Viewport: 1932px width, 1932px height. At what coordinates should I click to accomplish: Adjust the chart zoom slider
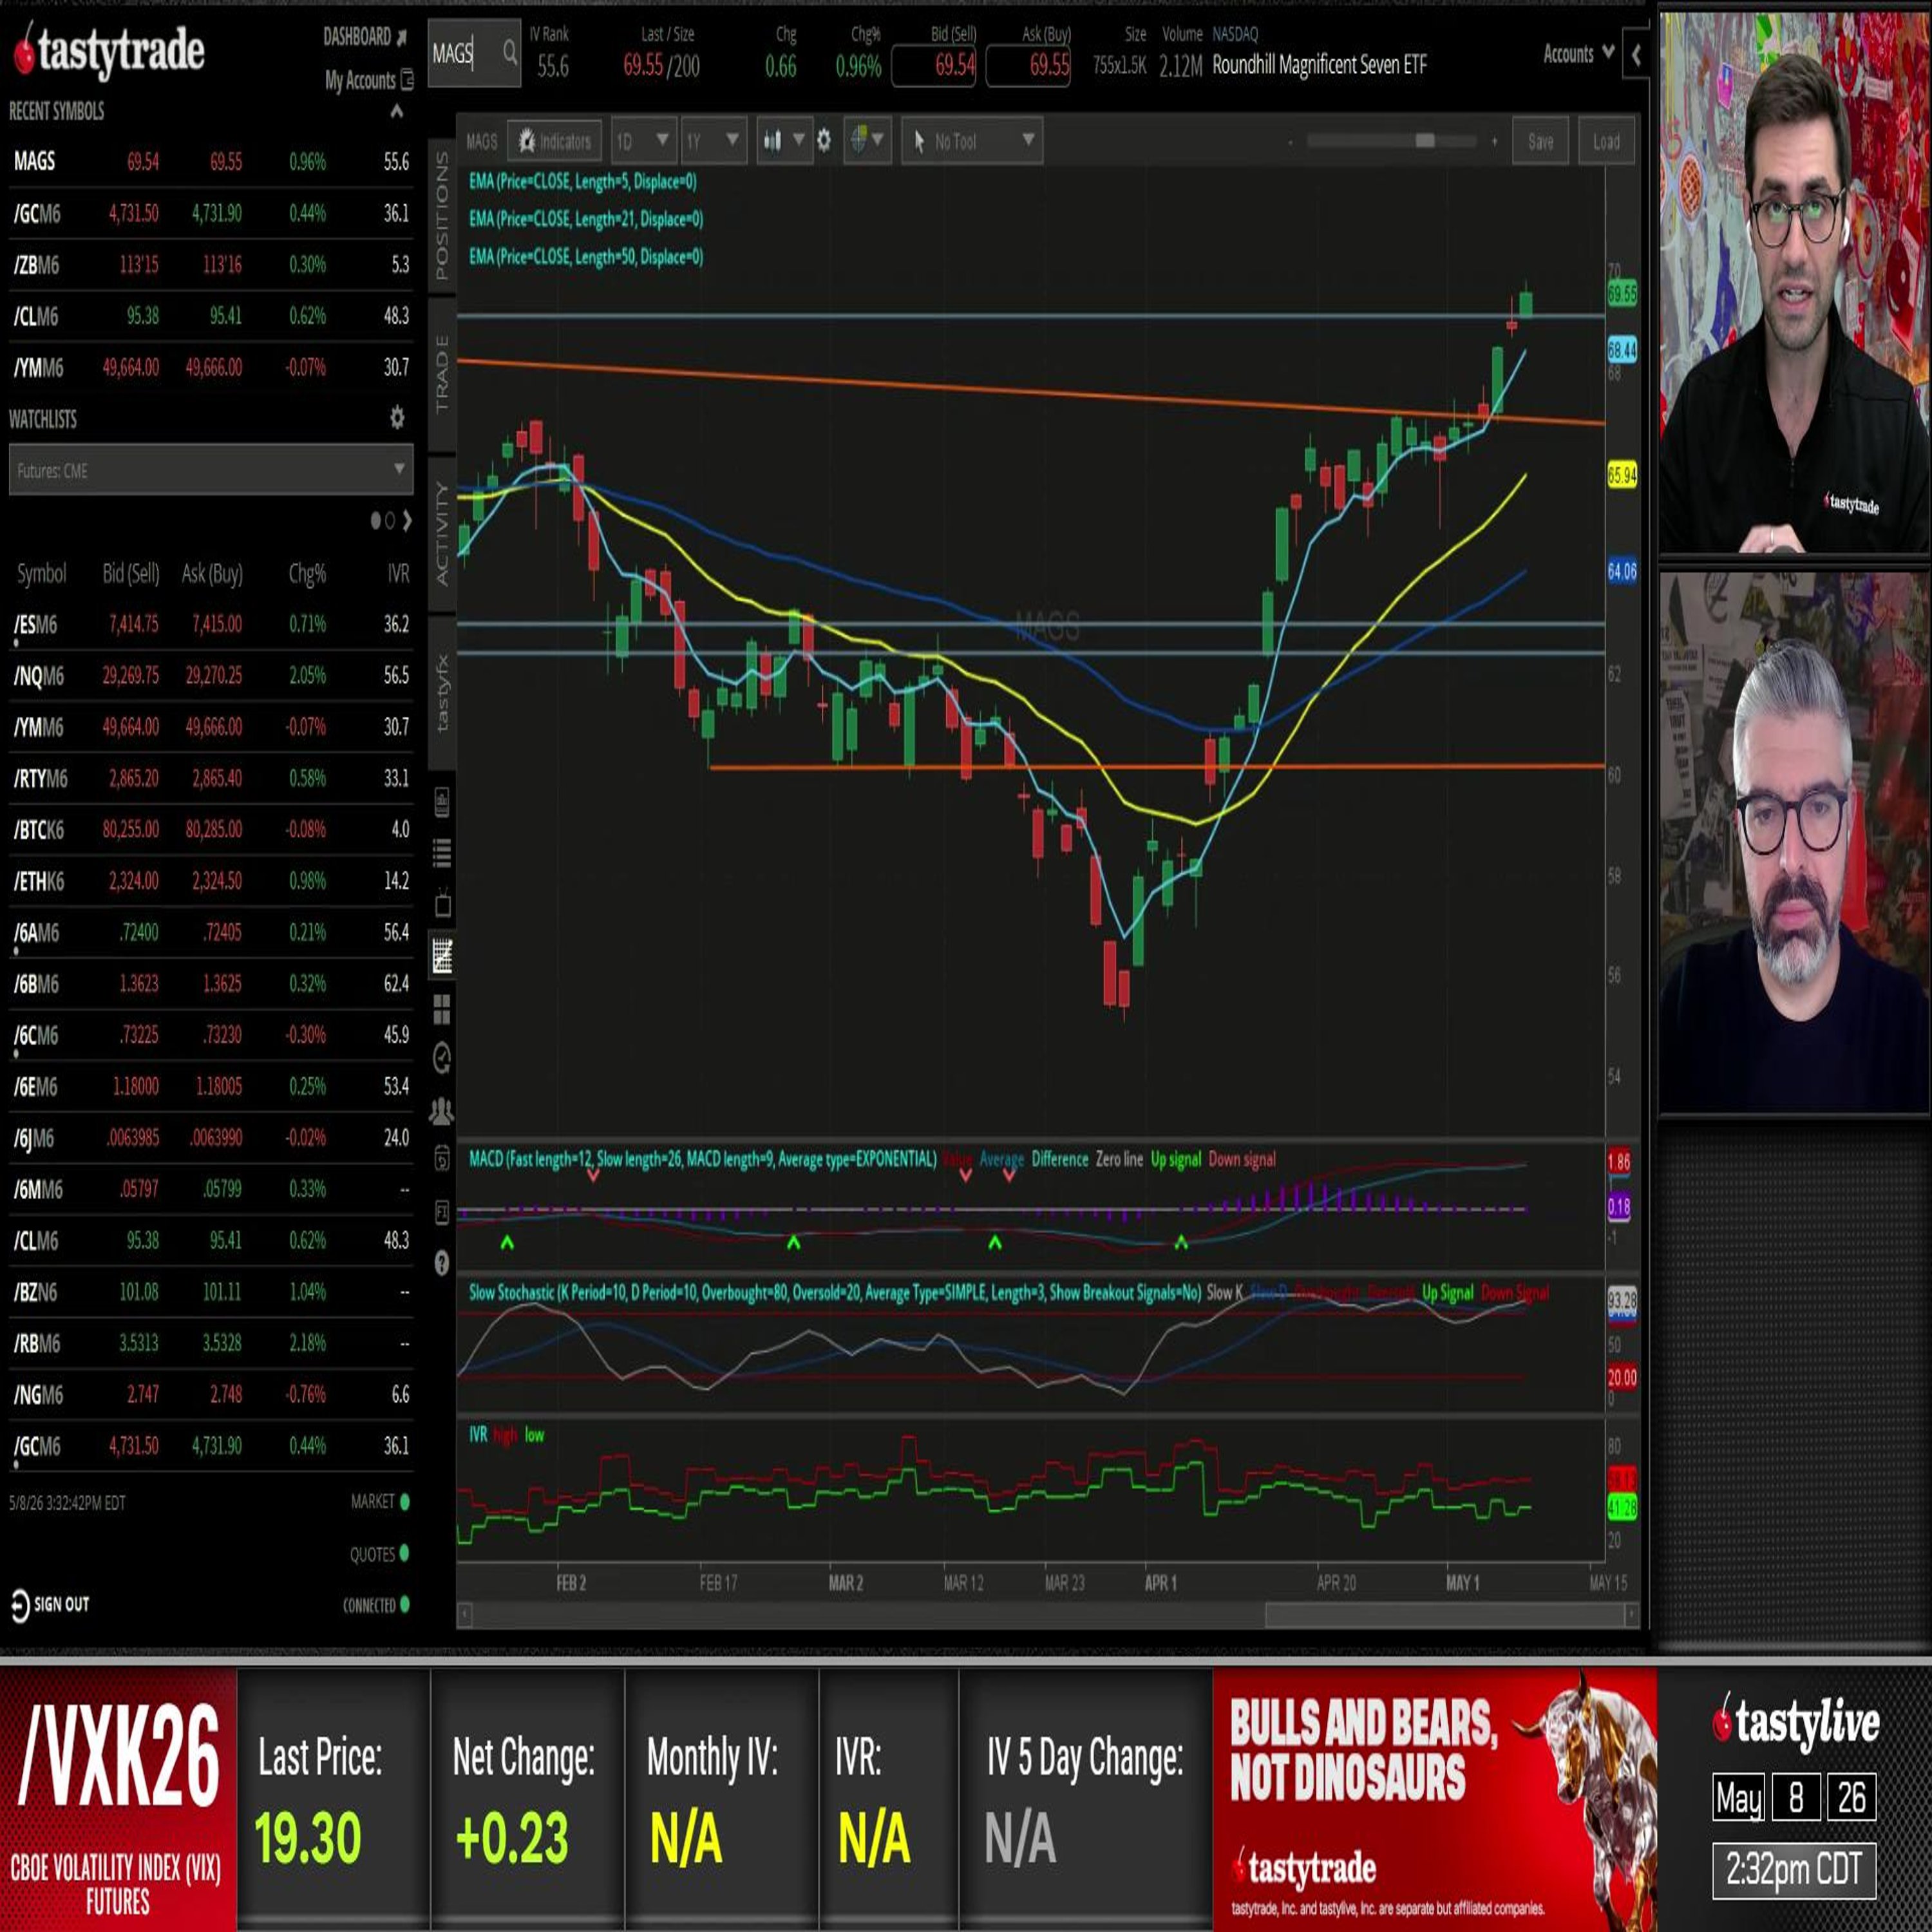click(1425, 142)
